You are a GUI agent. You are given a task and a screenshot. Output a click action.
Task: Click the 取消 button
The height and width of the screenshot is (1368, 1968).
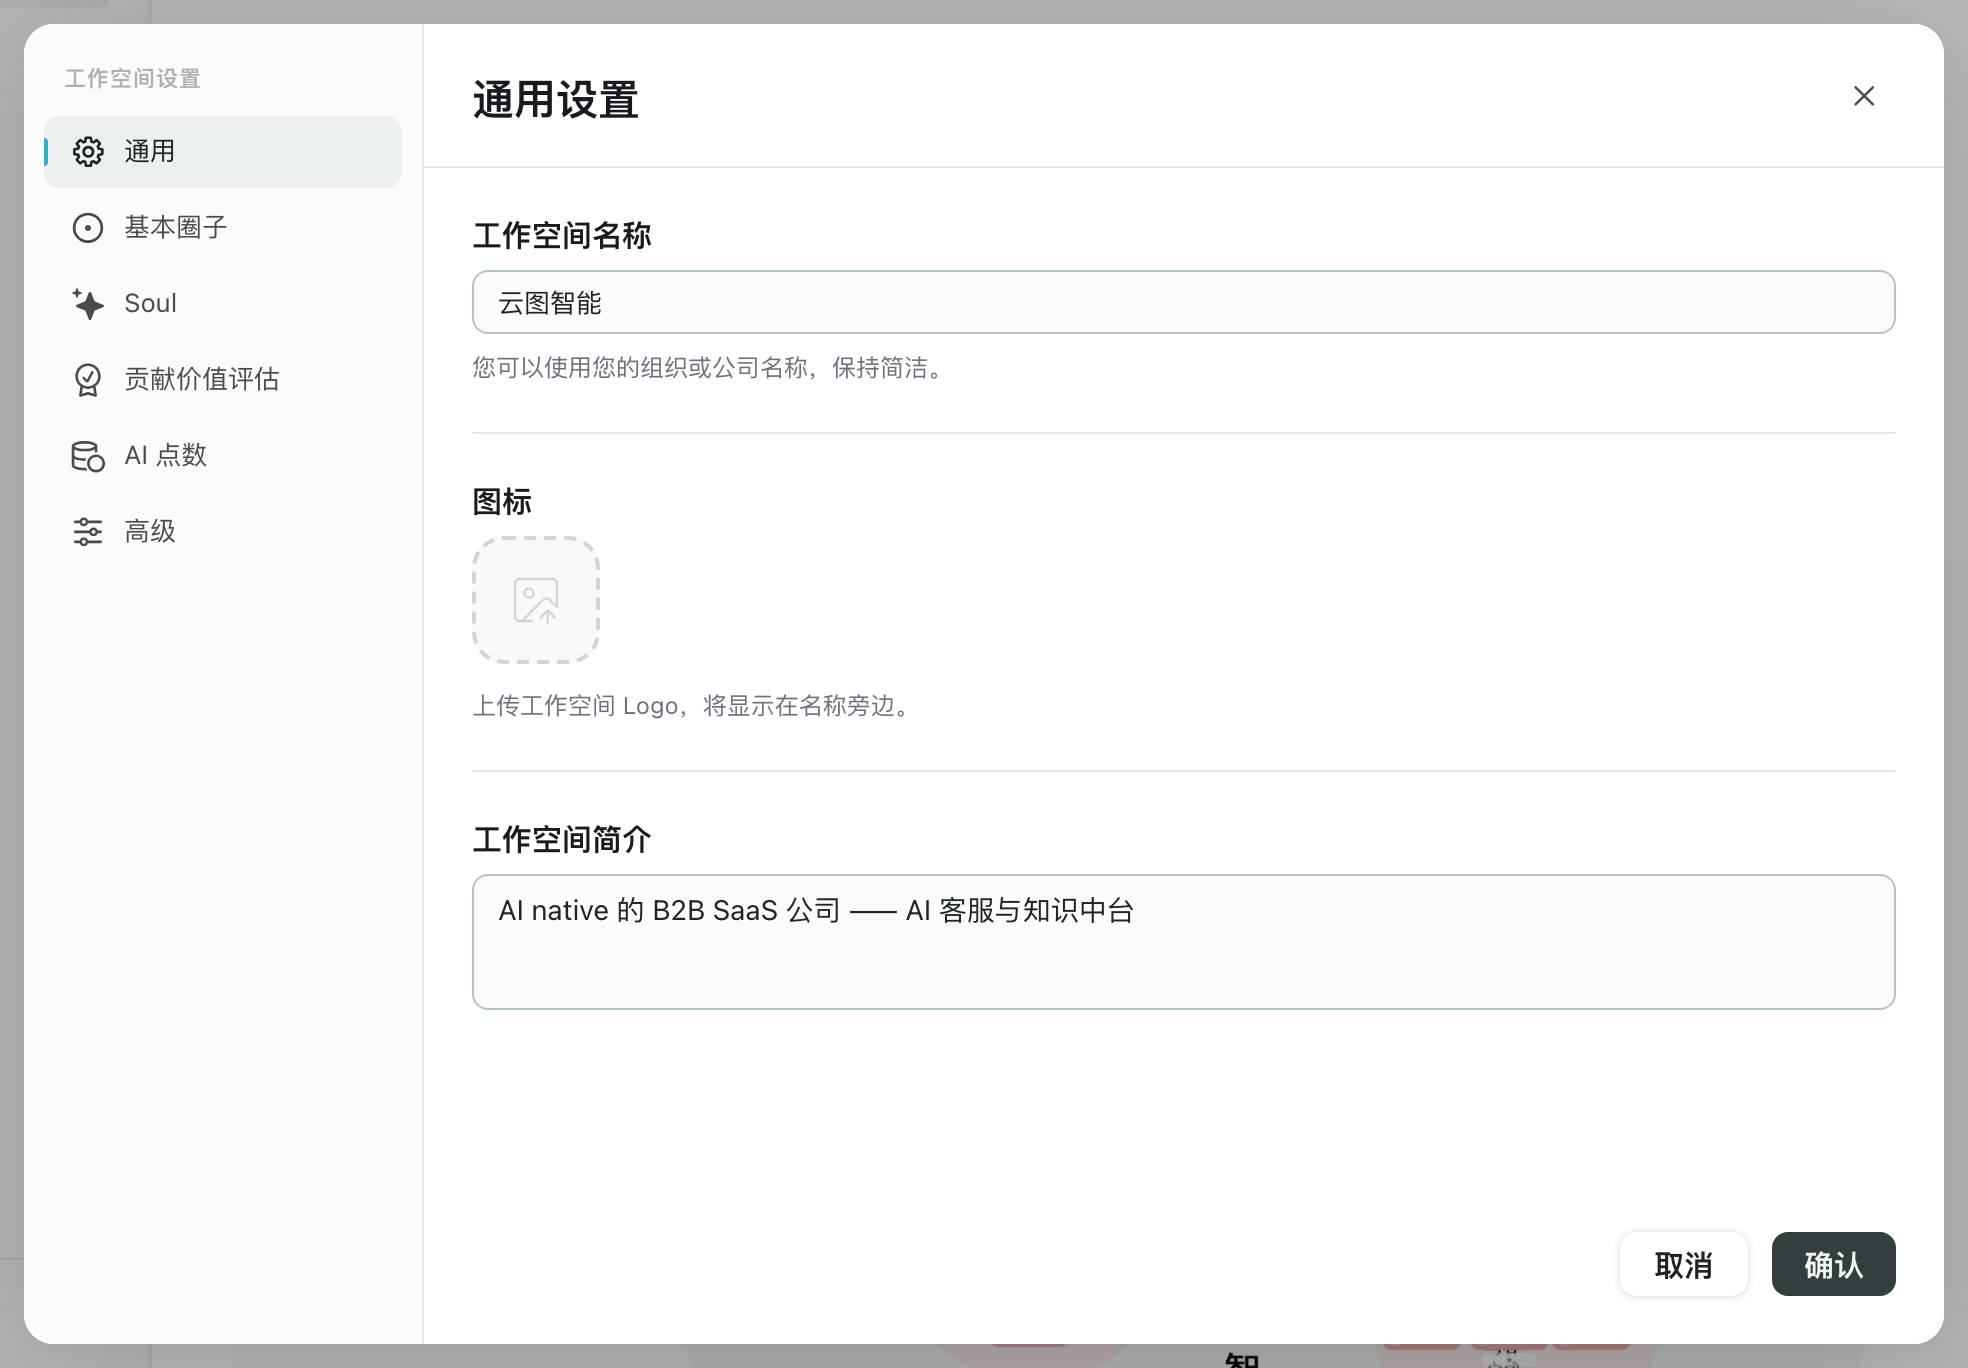[x=1684, y=1264]
